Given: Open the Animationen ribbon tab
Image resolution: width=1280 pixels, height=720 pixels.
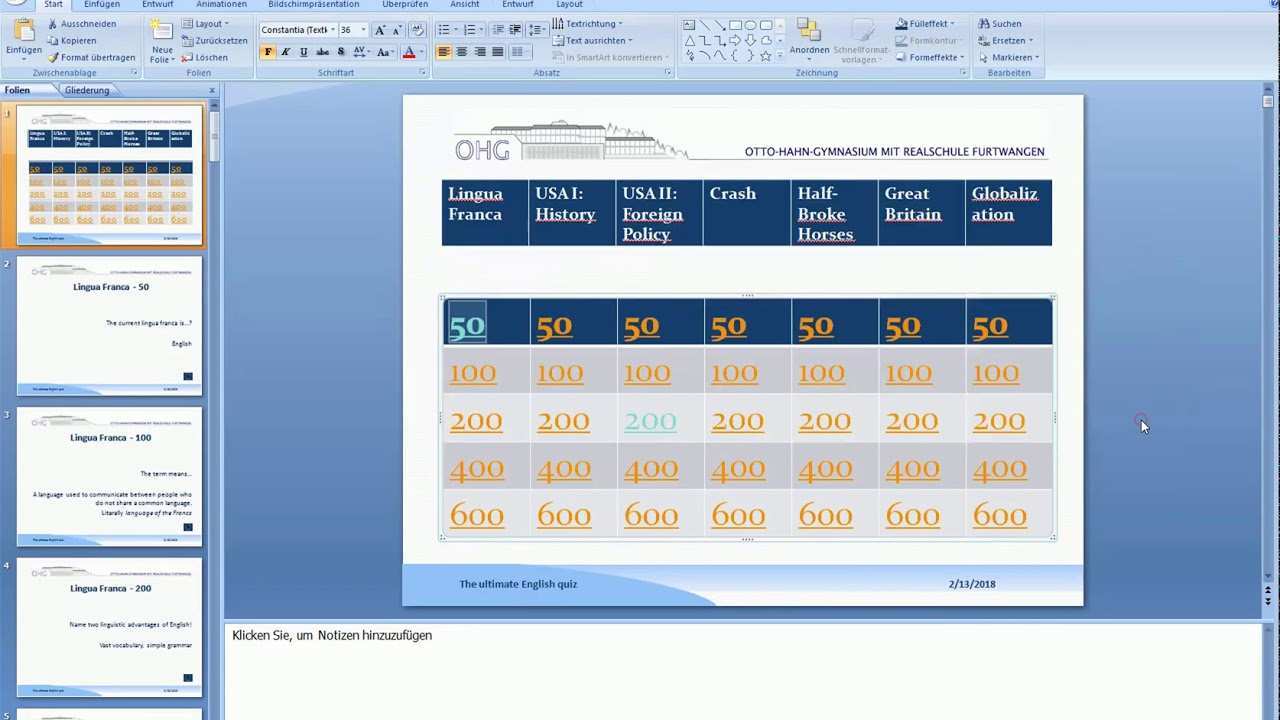Looking at the screenshot, I should pos(221,5).
